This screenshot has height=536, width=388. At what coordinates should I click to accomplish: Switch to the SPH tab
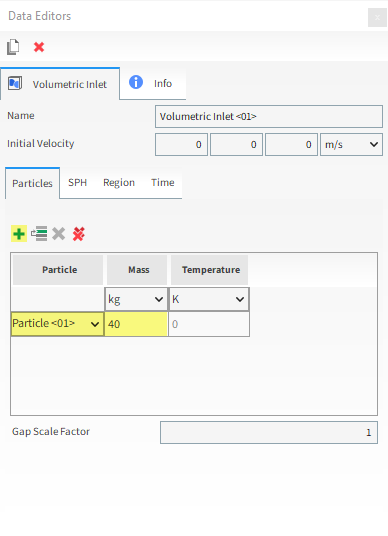[x=77, y=183]
